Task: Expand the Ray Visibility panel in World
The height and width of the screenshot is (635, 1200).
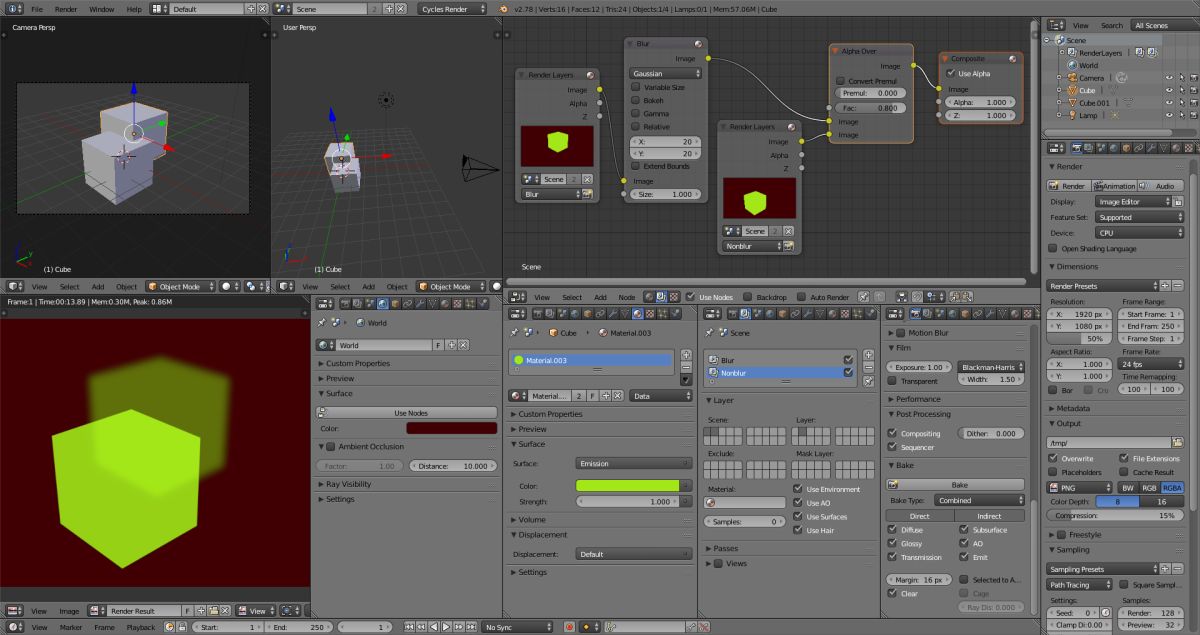Action: 348,484
